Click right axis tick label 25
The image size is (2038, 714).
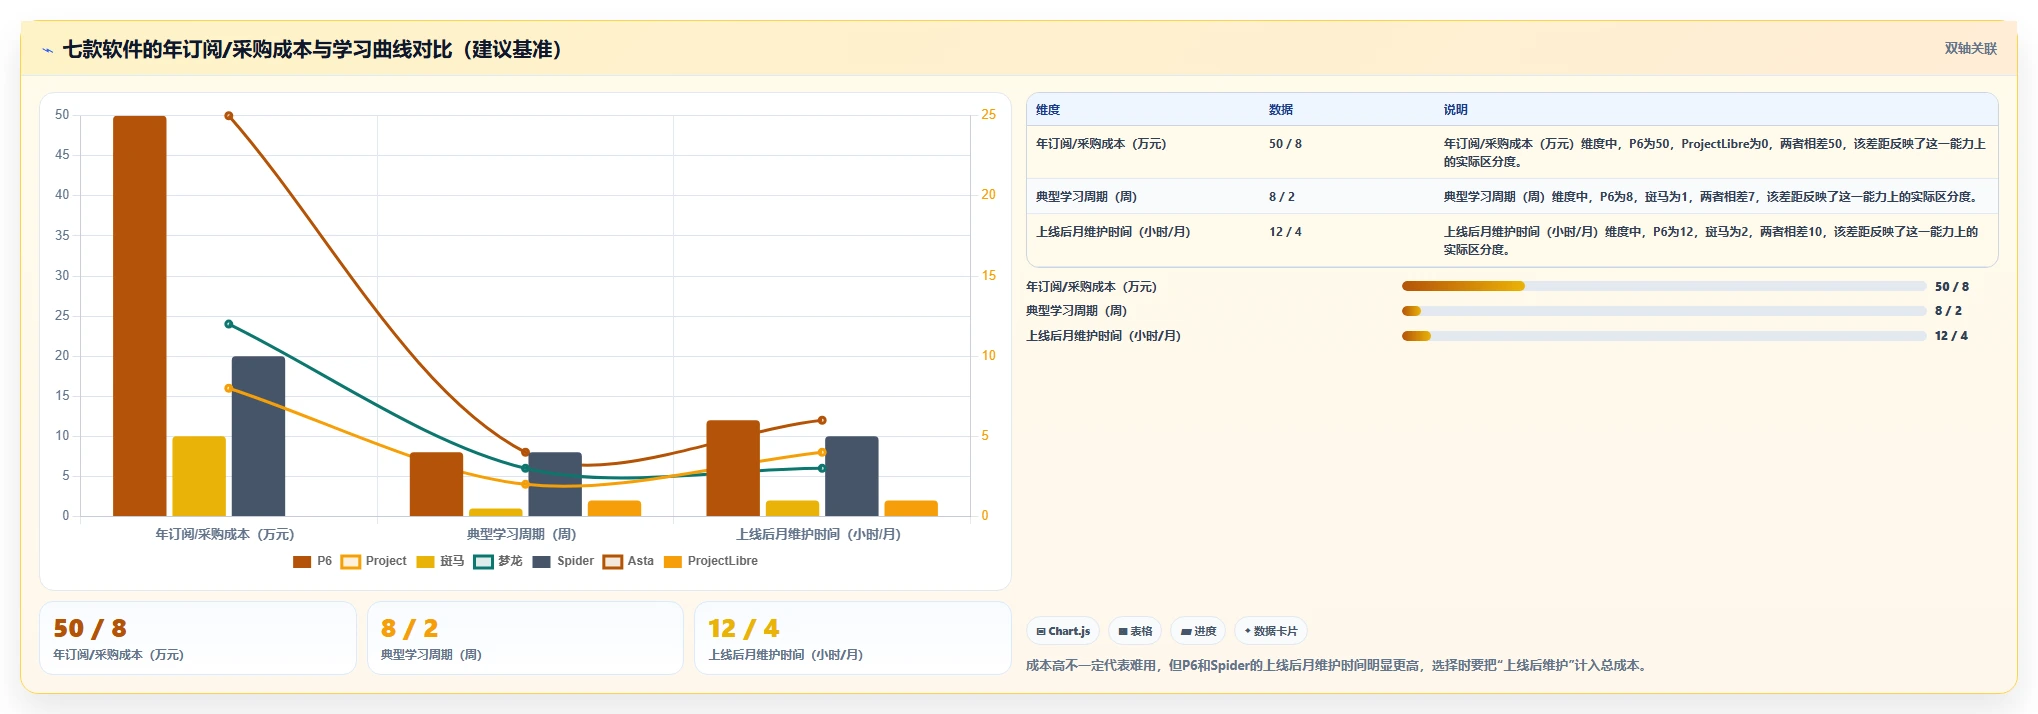click(988, 115)
